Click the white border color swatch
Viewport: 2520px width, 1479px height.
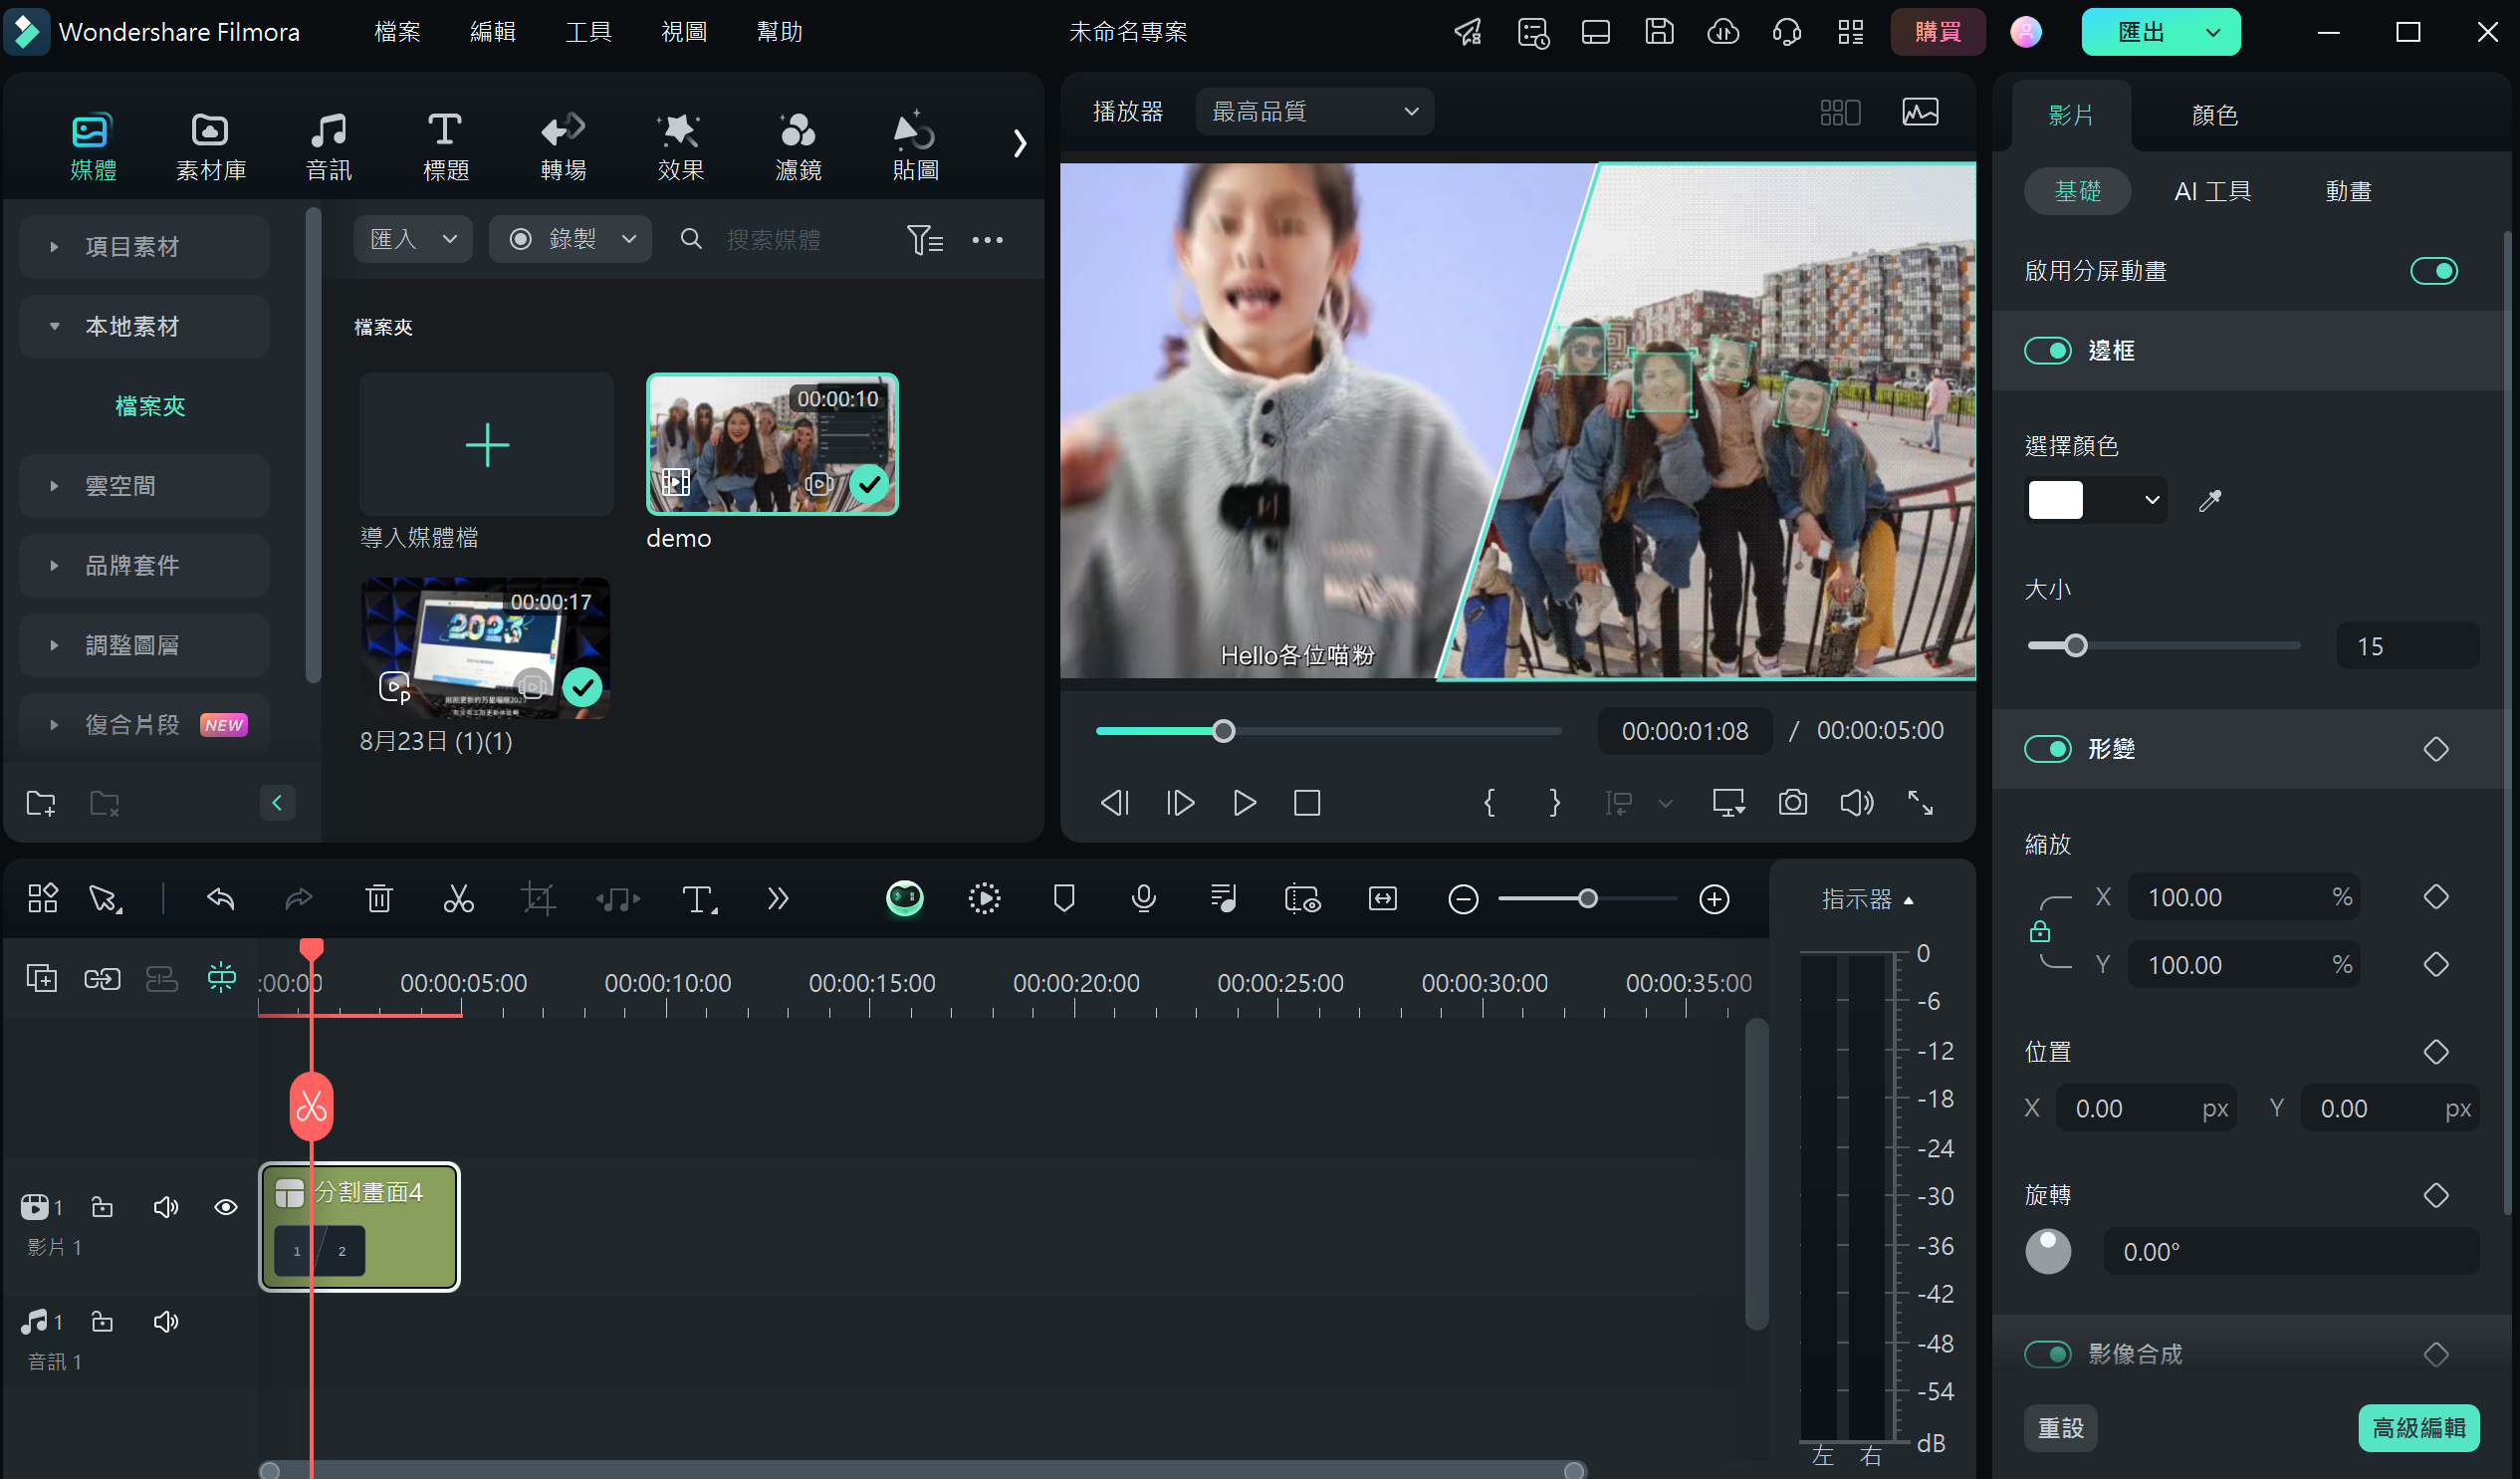click(2055, 501)
